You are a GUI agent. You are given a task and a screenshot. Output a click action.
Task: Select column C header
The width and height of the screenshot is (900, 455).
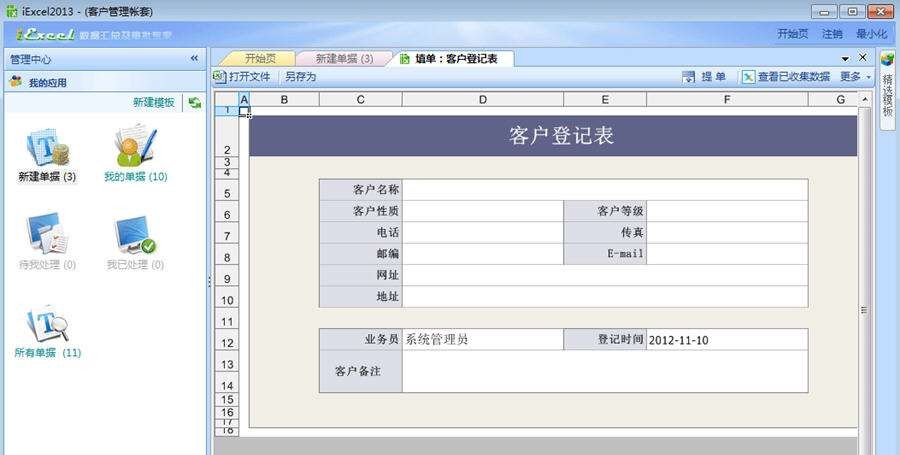(360, 99)
